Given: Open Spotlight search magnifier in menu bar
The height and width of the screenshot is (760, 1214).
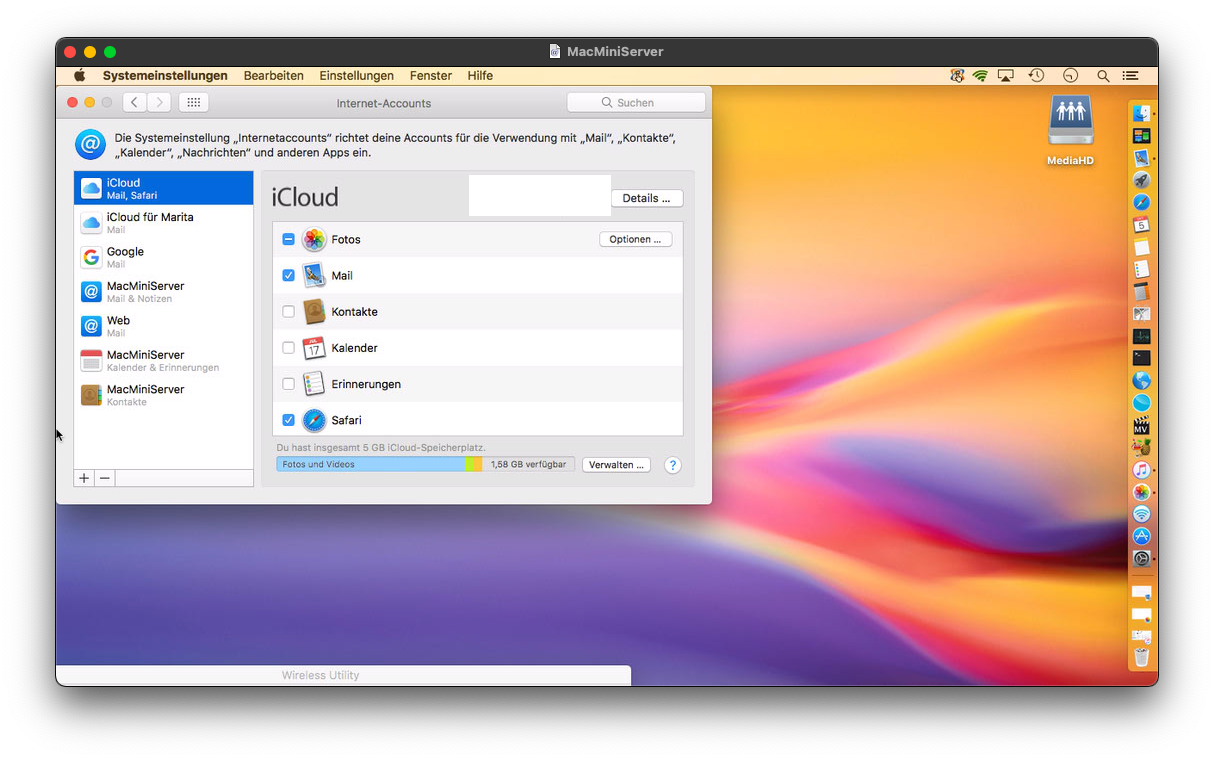Looking at the screenshot, I should (x=1103, y=76).
